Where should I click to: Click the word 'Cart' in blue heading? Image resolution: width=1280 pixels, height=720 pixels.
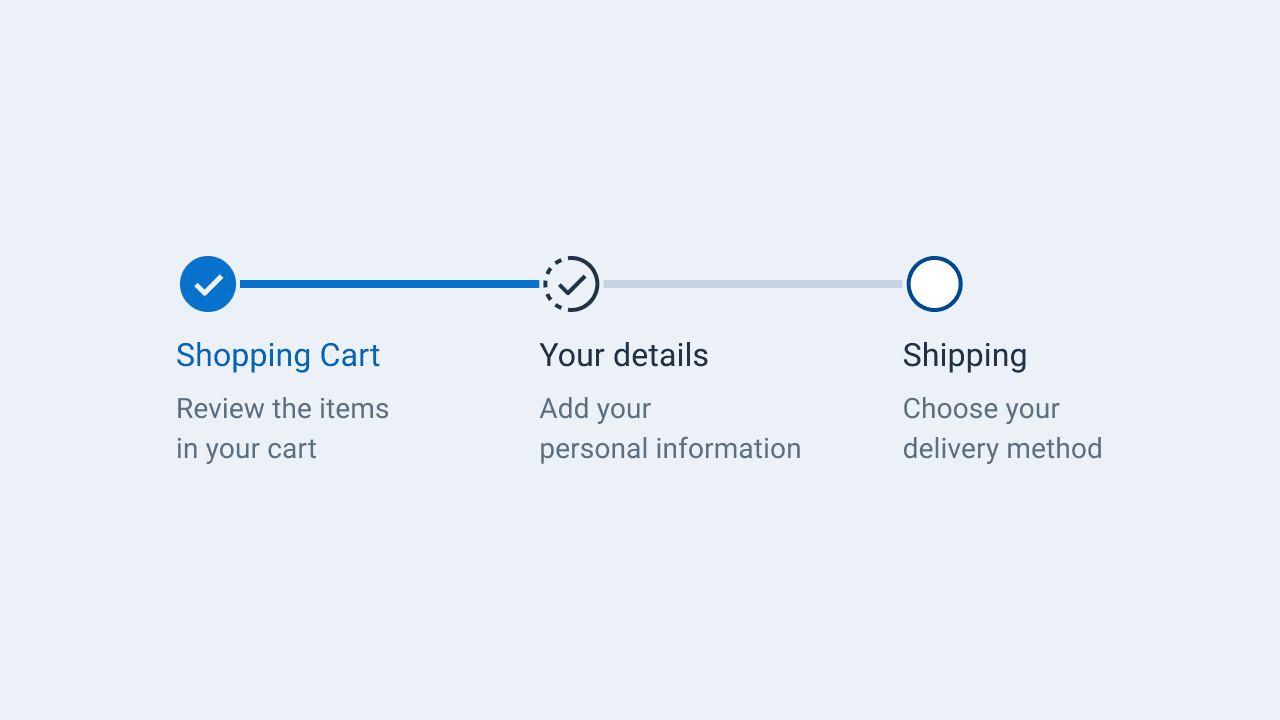[350, 355]
